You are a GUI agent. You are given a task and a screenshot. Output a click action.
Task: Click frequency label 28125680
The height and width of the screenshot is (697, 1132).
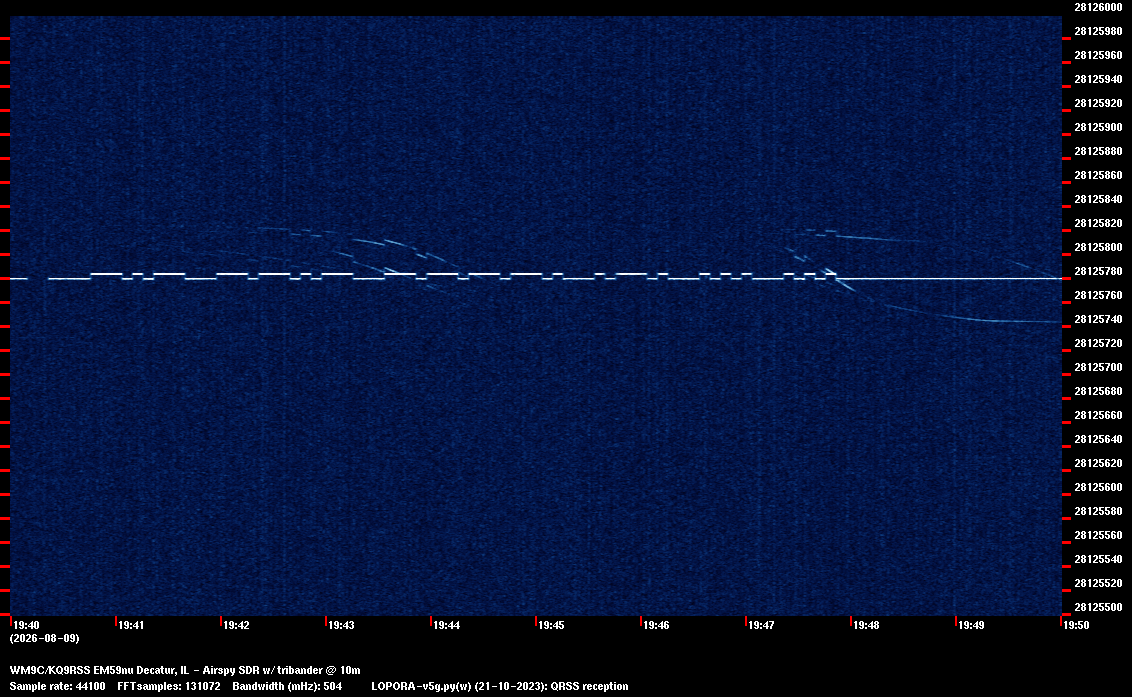point(1098,391)
